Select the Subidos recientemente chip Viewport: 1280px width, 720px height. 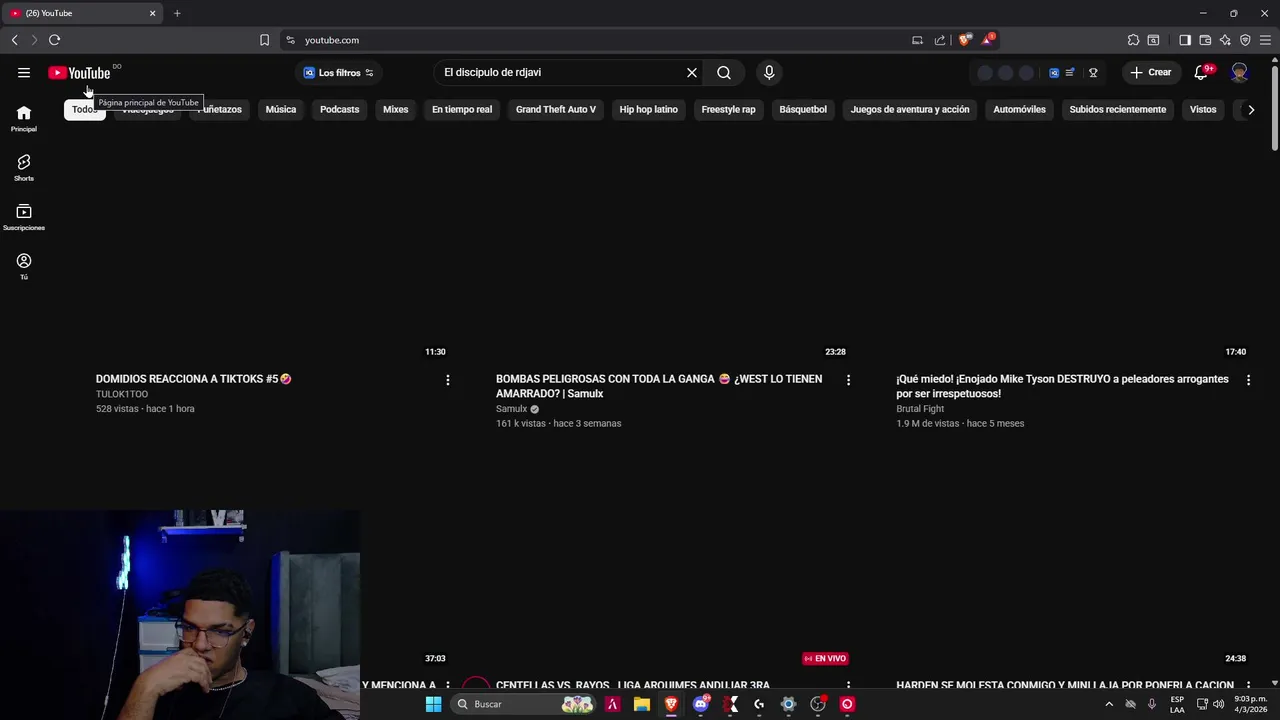(x=1118, y=109)
